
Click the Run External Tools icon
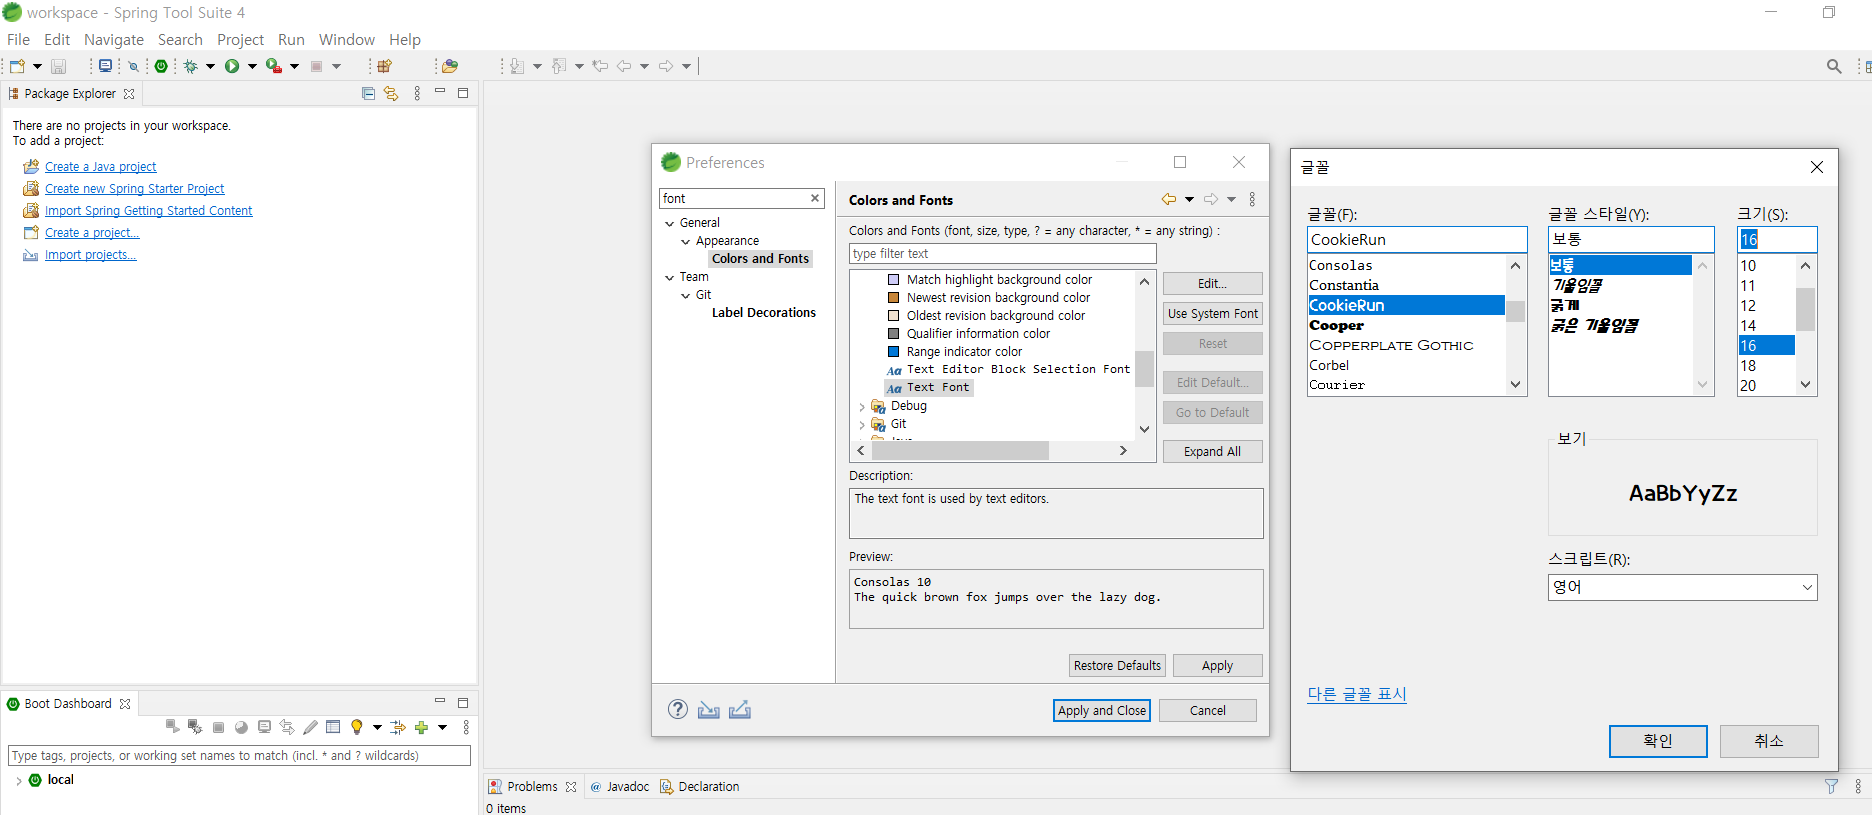[273, 66]
